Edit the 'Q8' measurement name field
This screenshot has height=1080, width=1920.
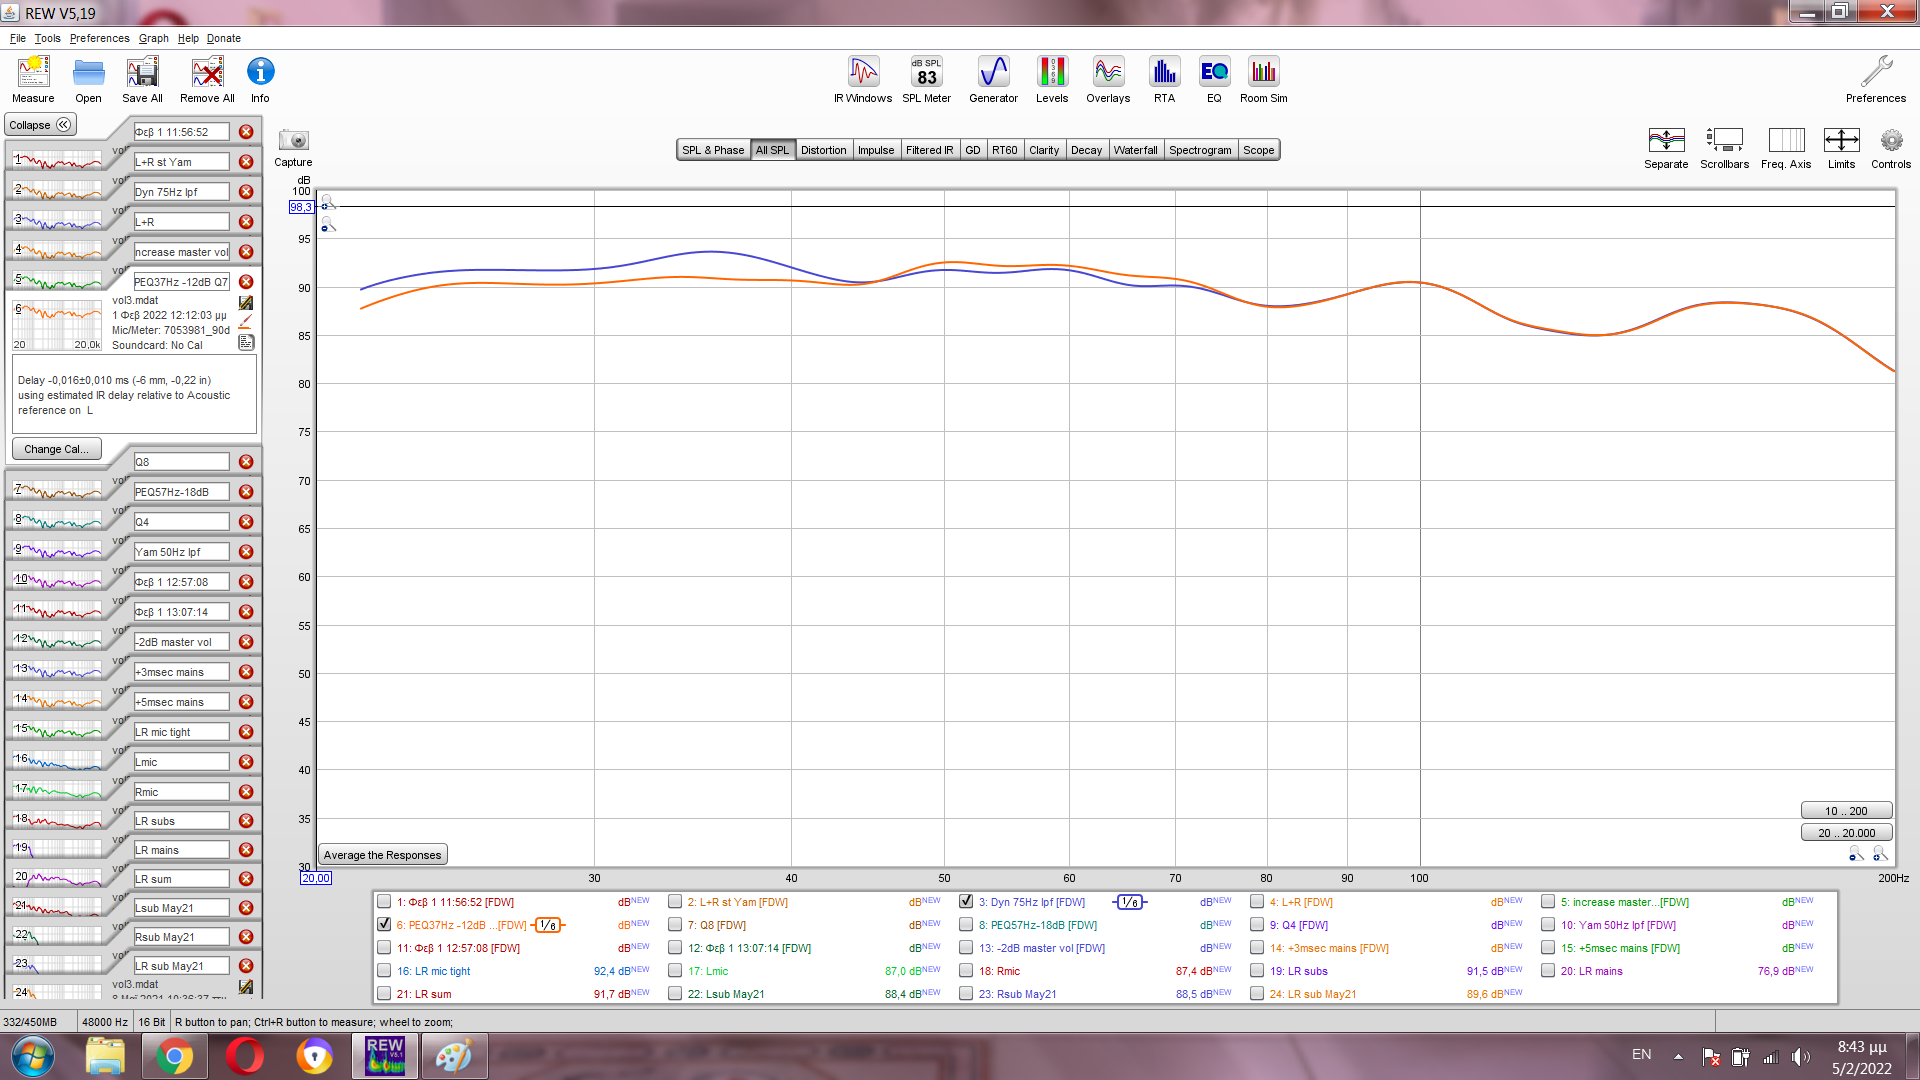(x=181, y=462)
